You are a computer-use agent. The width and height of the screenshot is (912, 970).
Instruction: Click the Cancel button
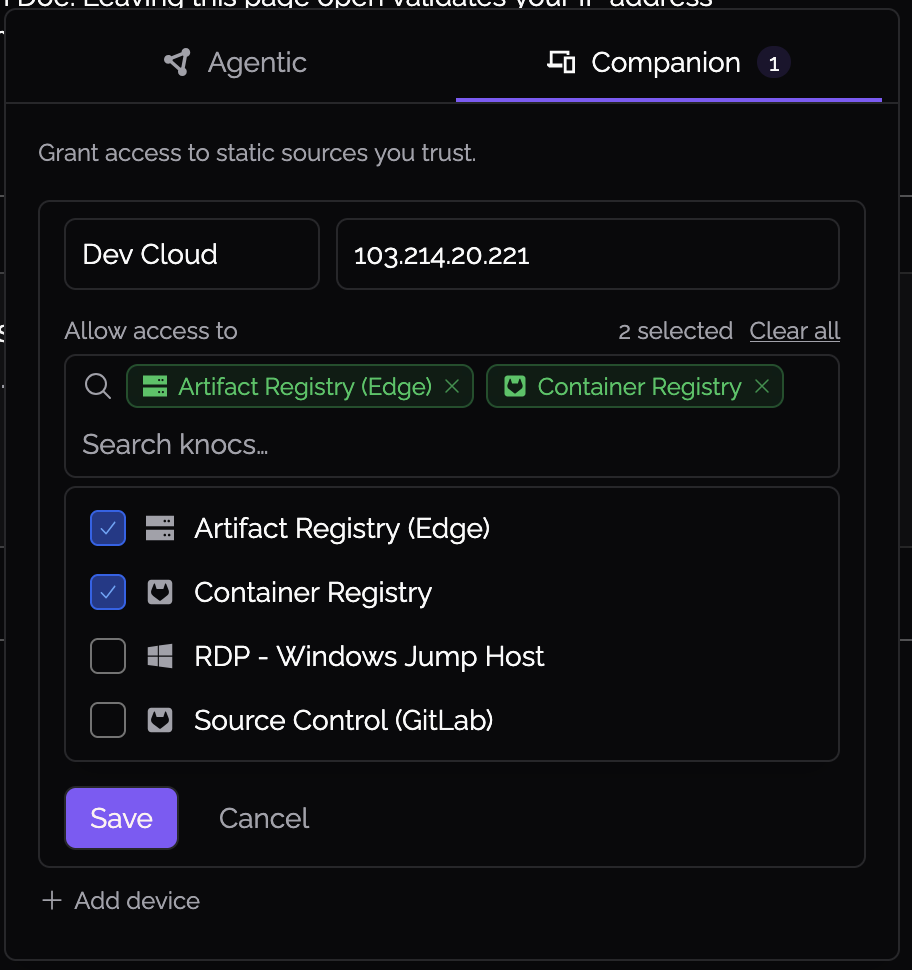[264, 818]
